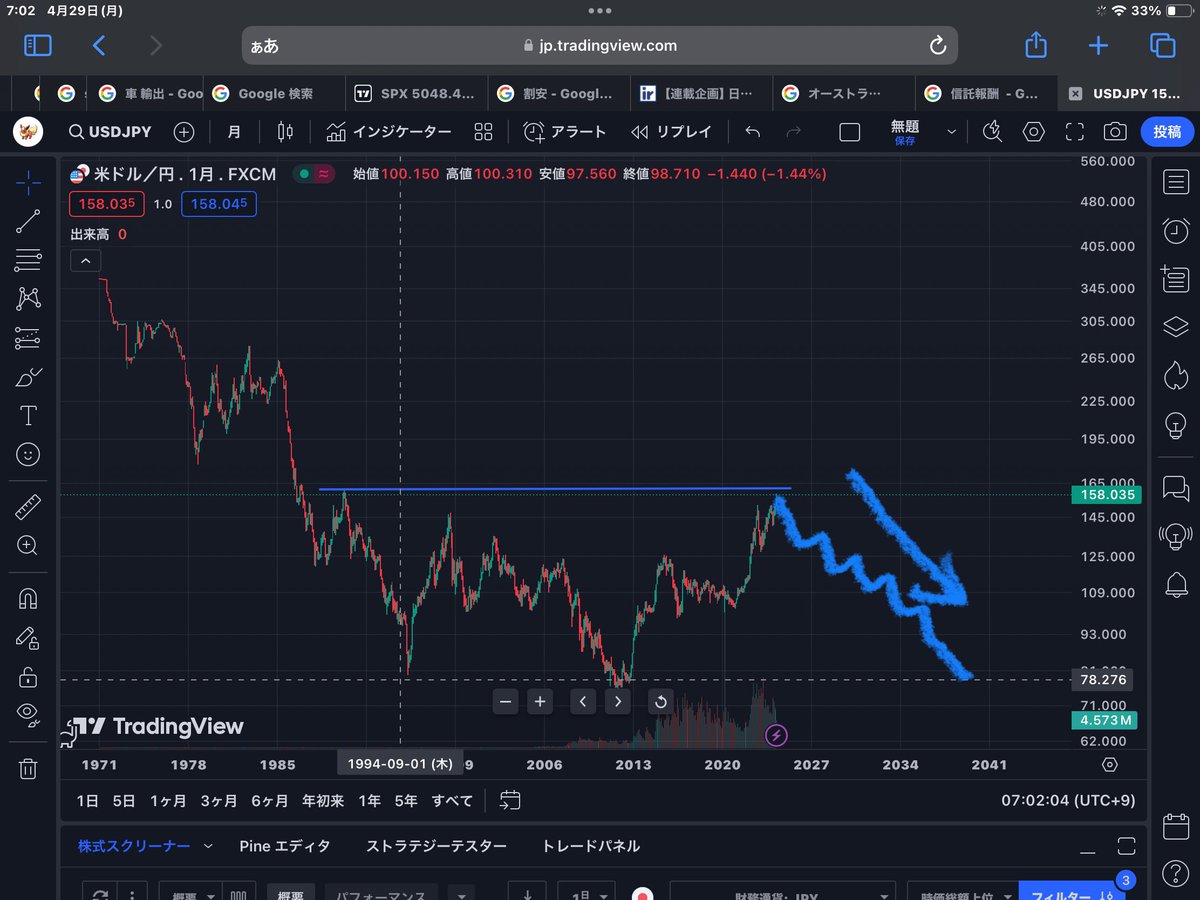1200x900 pixels.
Task: Toggle stay in drawing mode
Action: click(28, 637)
